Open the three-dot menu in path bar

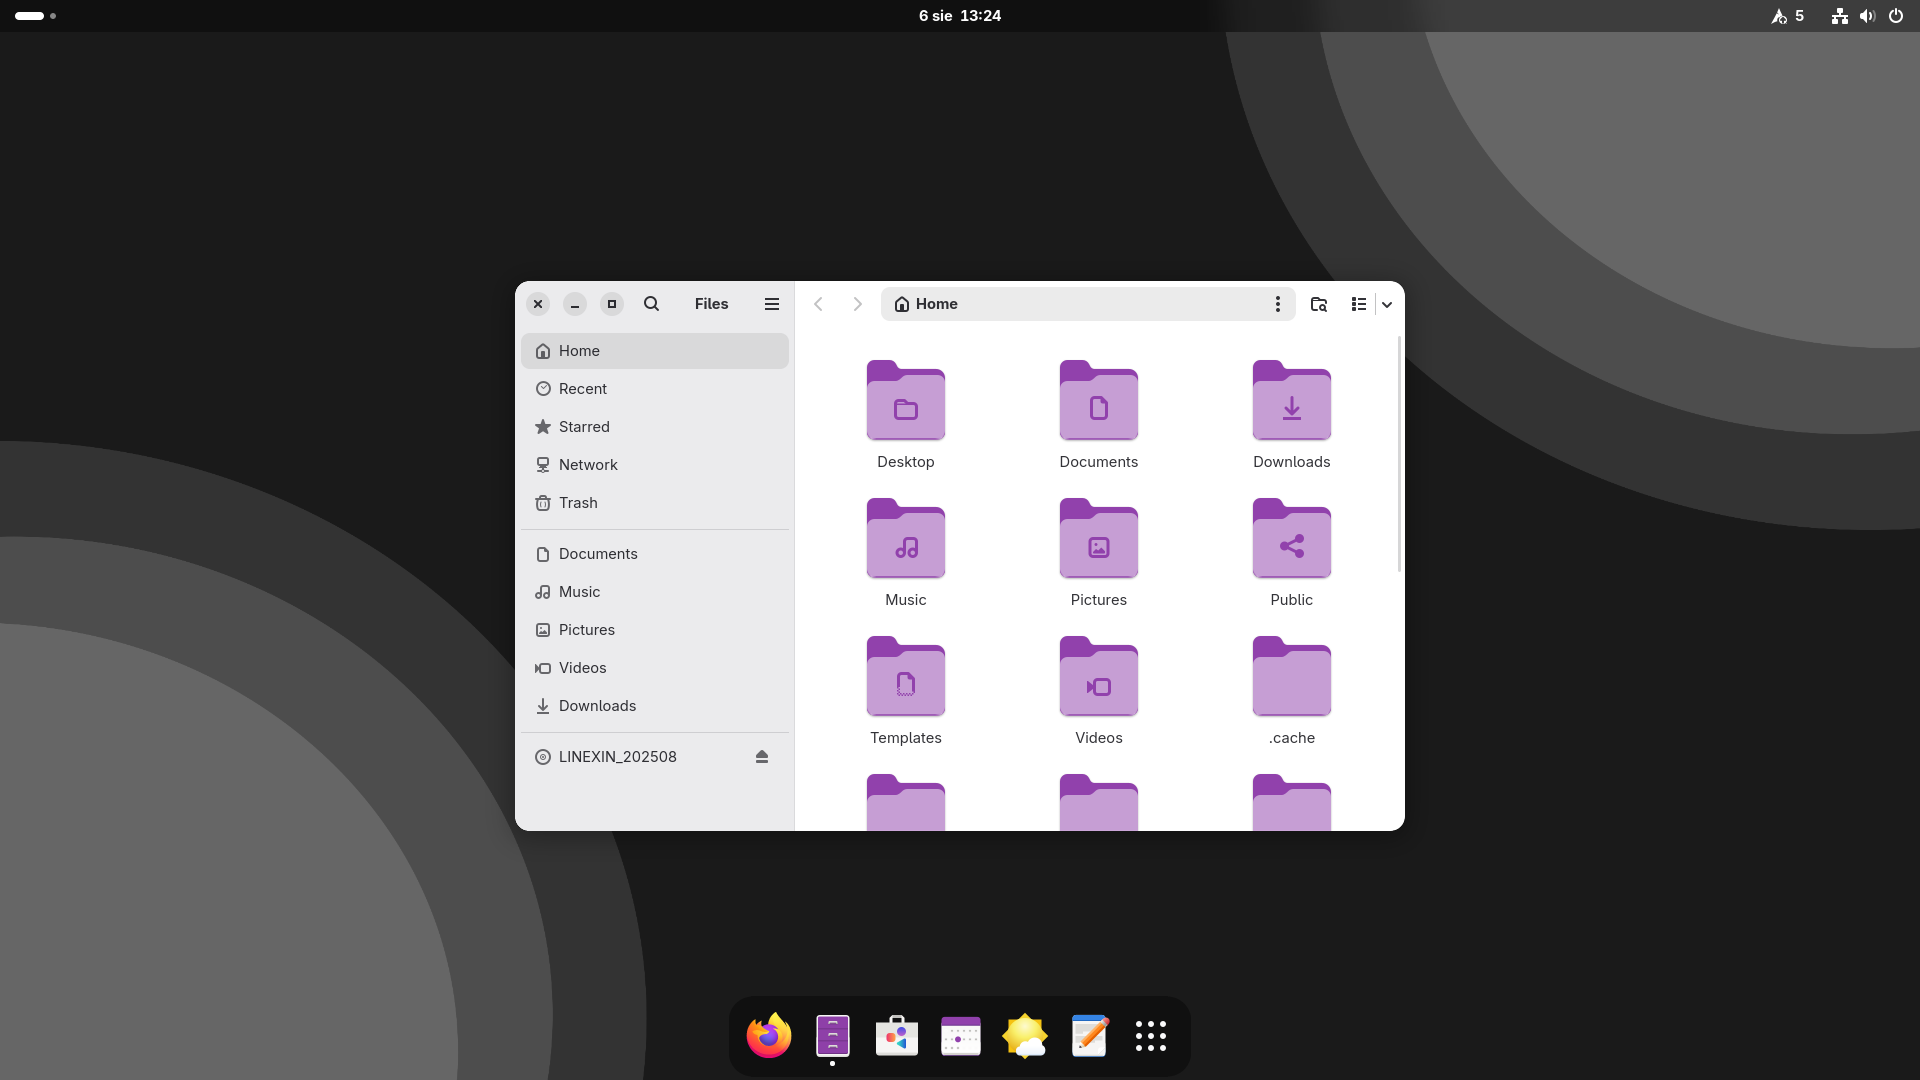(1277, 304)
